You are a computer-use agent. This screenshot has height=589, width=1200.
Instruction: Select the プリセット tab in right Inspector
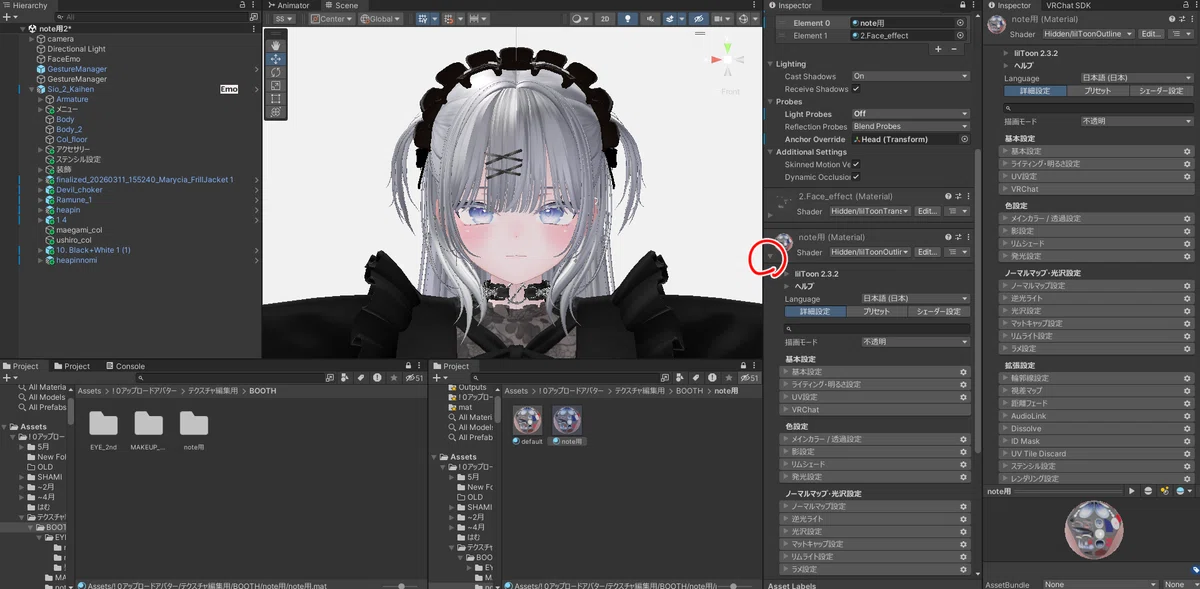(1097, 91)
